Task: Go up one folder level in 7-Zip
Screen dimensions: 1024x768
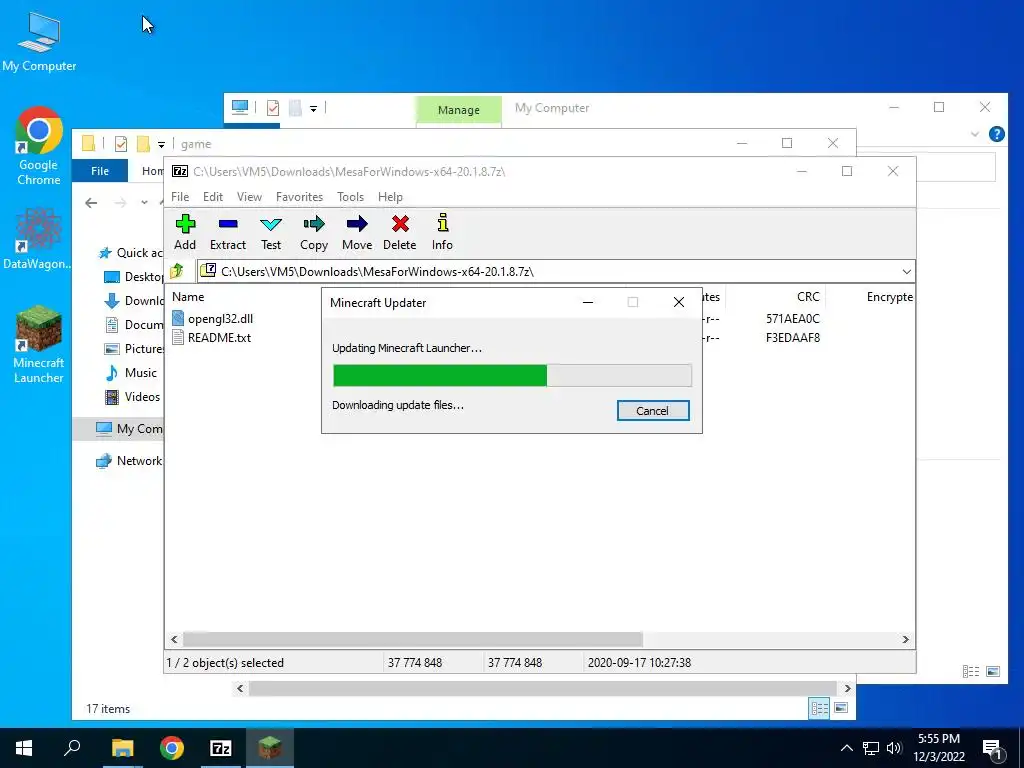Action: [177, 271]
